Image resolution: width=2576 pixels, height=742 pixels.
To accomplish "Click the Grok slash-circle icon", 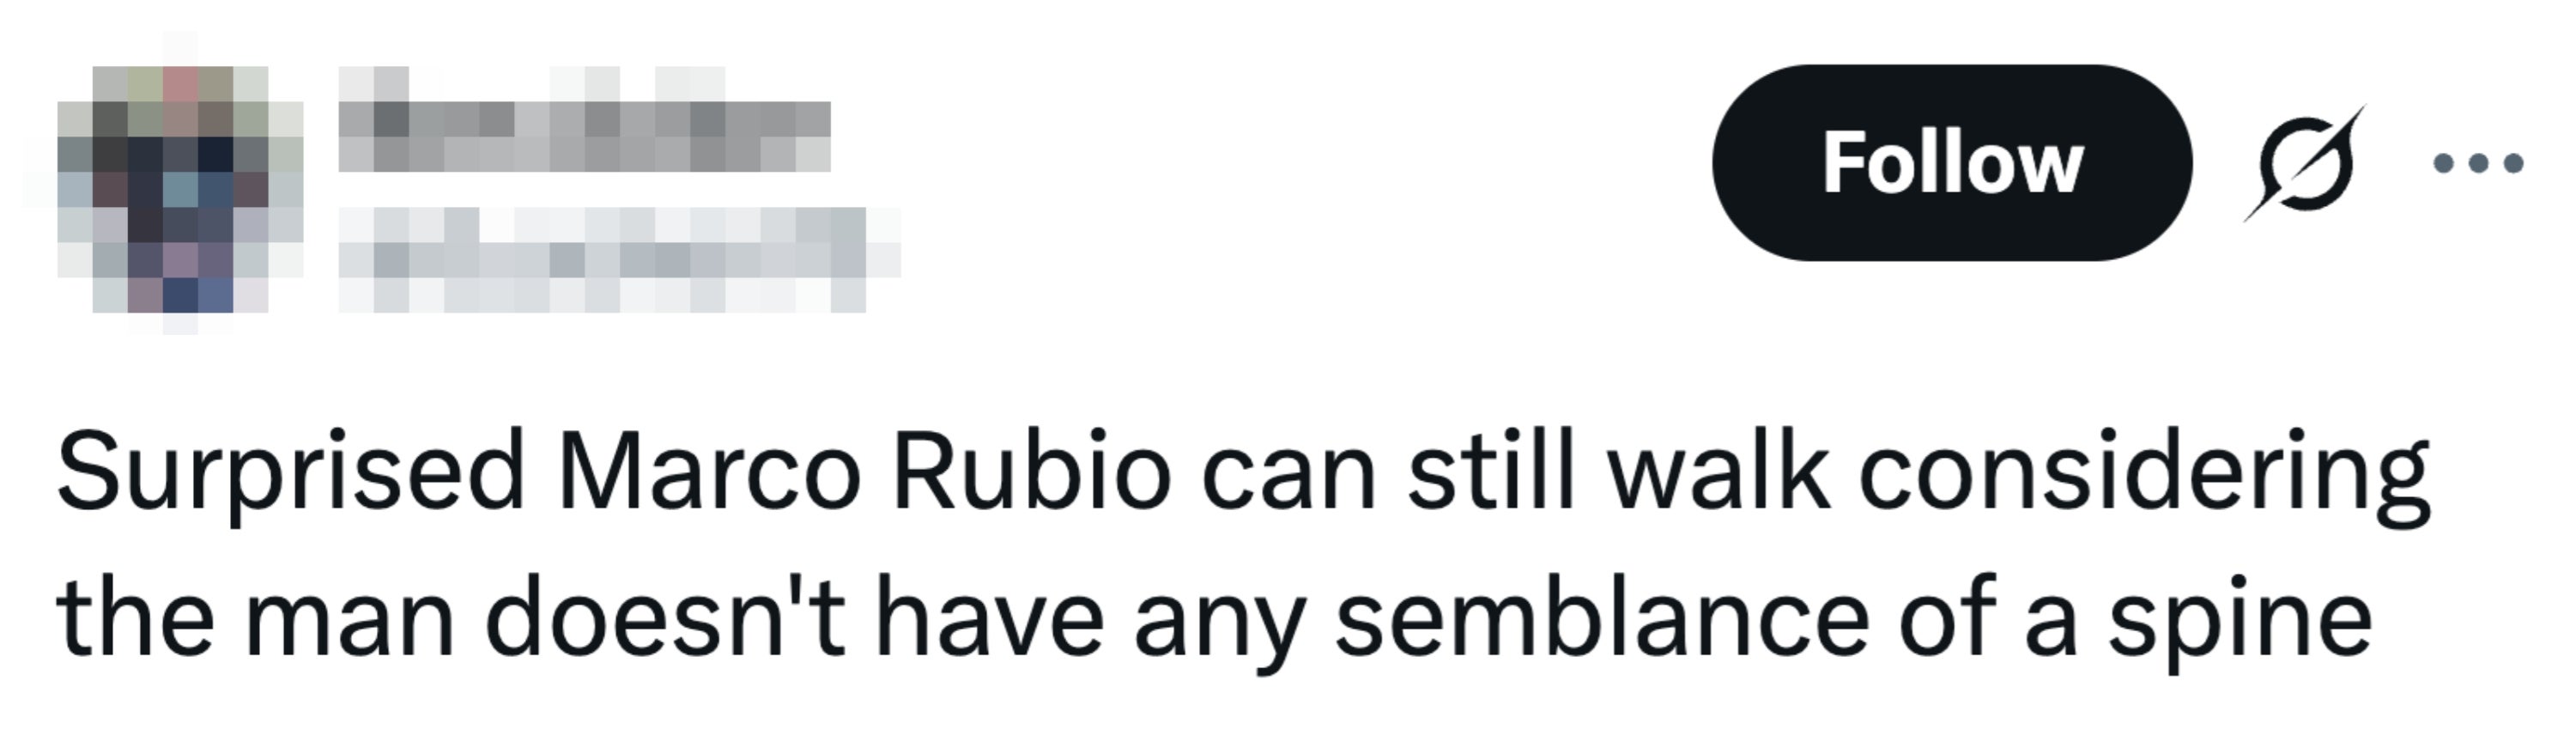I will click(x=2304, y=163).
